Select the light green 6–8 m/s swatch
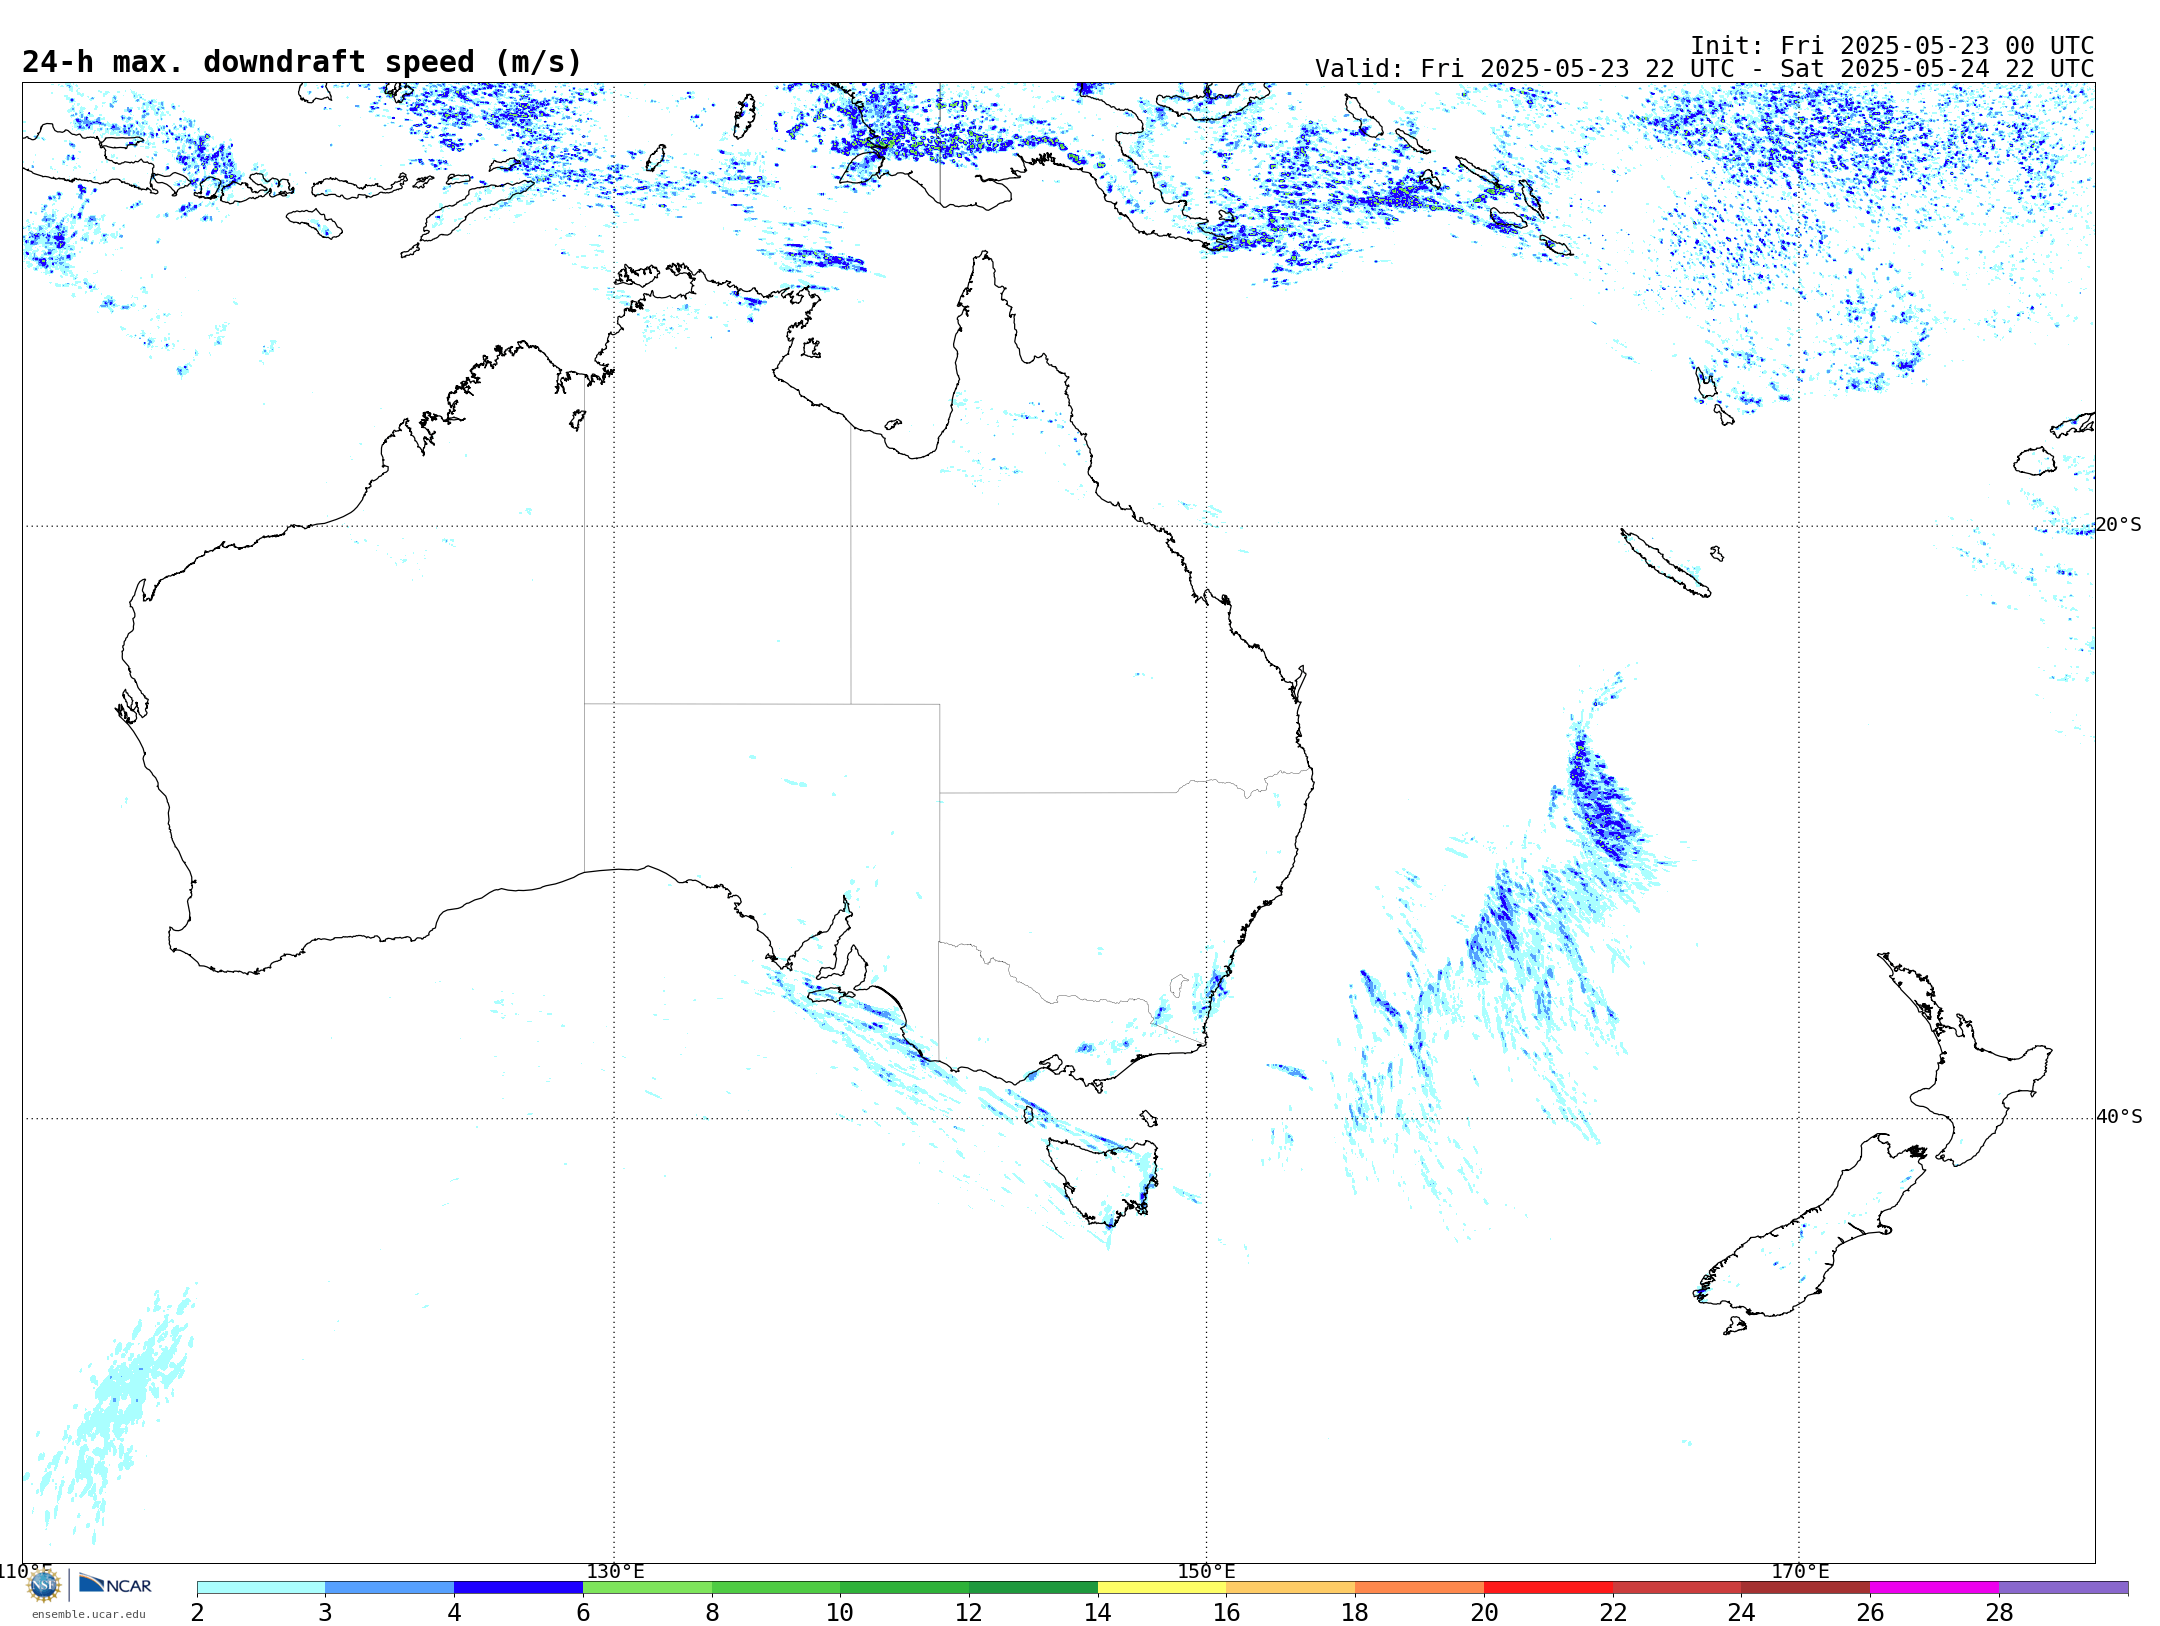This screenshot has width=2160, height=1626. pos(647,1588)
